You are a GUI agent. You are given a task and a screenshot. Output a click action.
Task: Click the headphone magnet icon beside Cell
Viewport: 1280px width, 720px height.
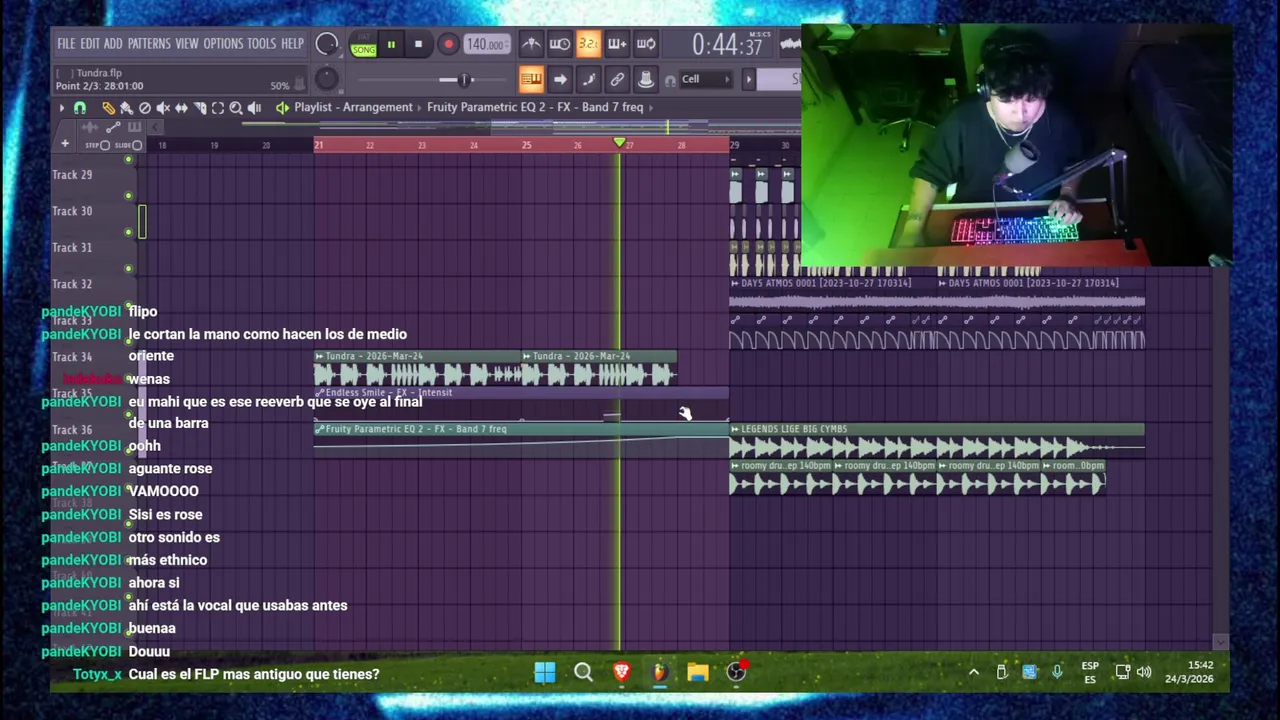[670, 80]
